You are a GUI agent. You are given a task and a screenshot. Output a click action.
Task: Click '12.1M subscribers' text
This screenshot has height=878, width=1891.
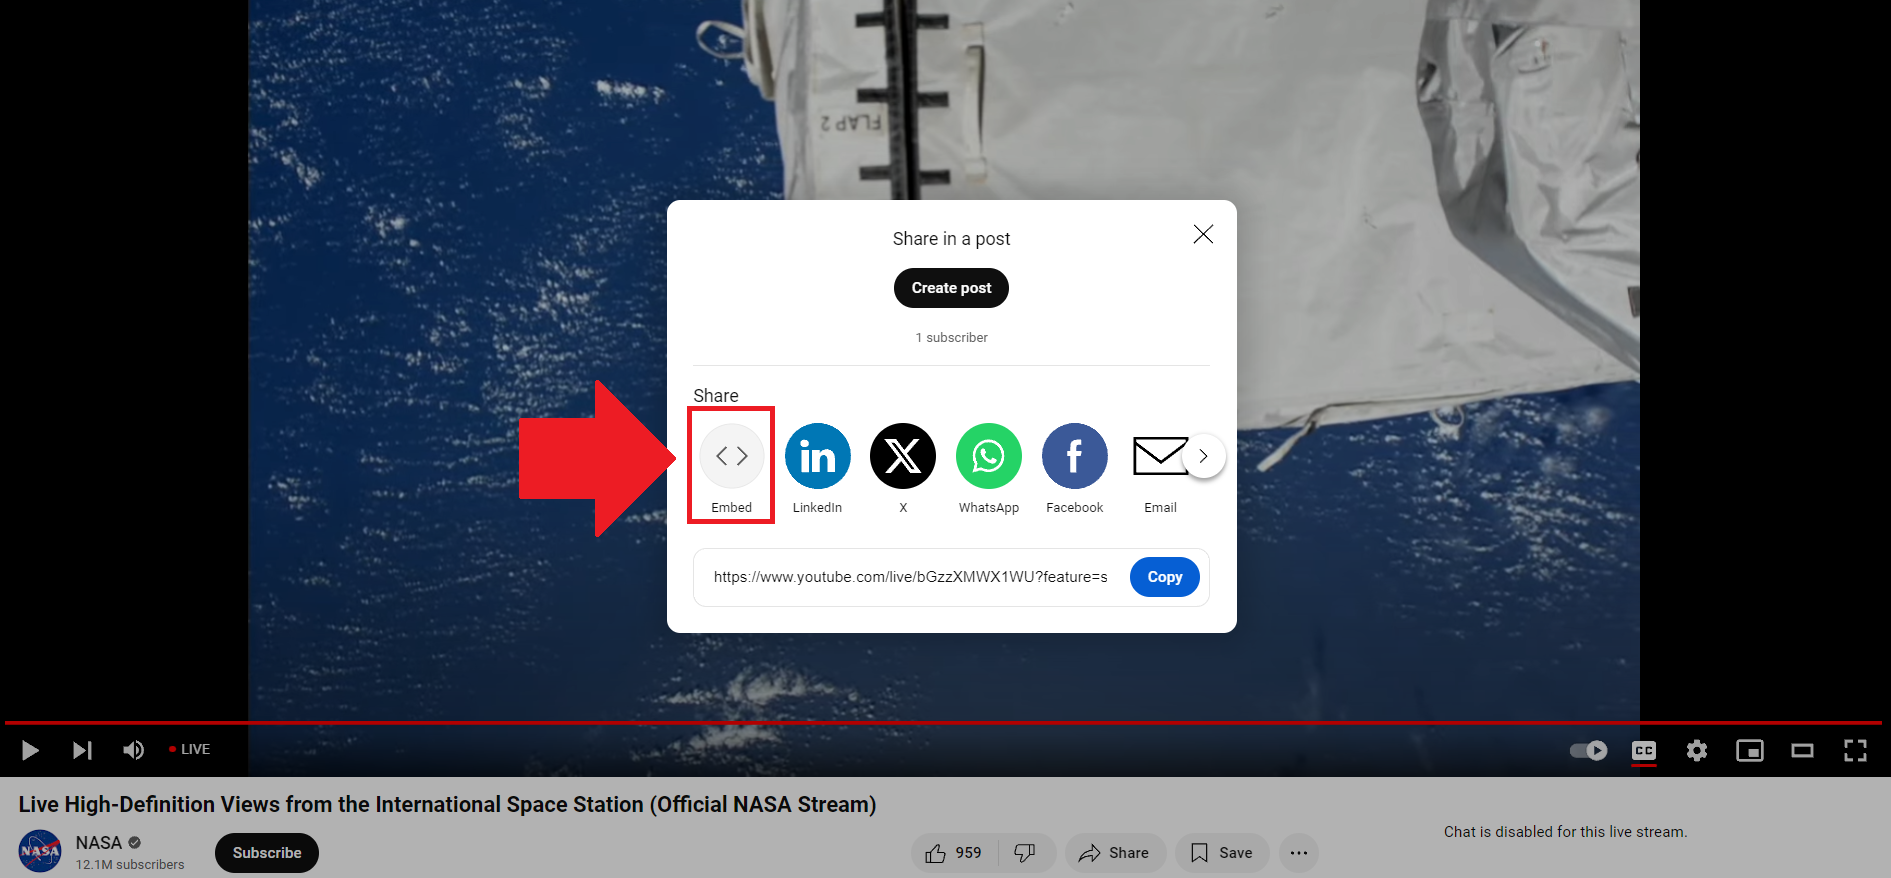point(130,865)
